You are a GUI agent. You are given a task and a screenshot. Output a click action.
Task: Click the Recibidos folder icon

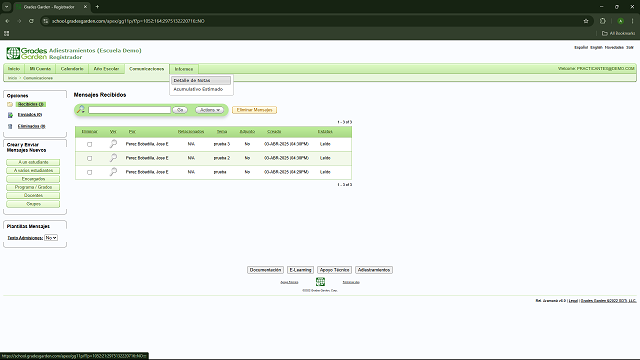(10, 104)
